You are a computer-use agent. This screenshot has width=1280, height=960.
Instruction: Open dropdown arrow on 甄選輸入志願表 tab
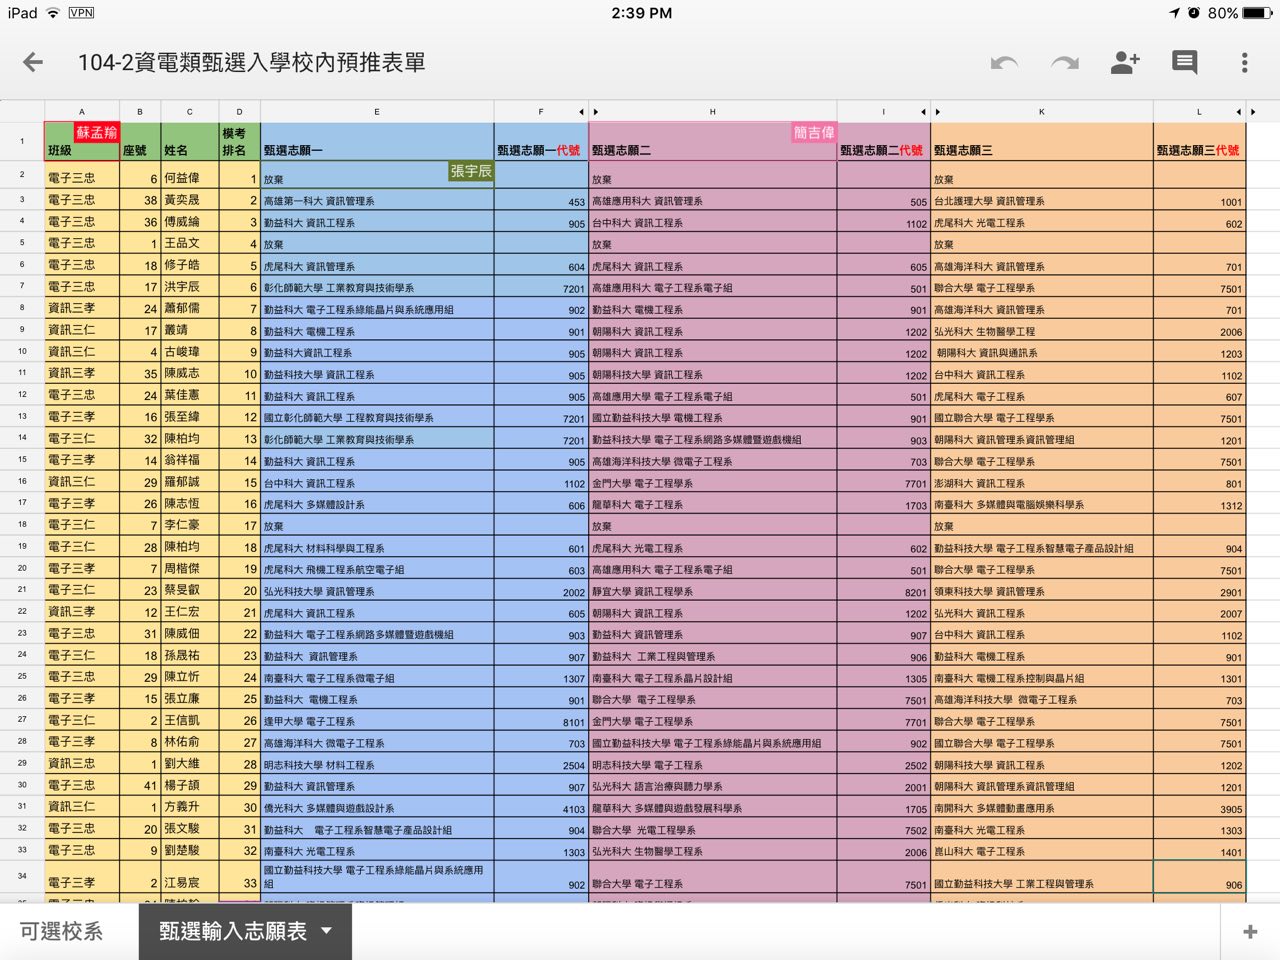(326, 931)
